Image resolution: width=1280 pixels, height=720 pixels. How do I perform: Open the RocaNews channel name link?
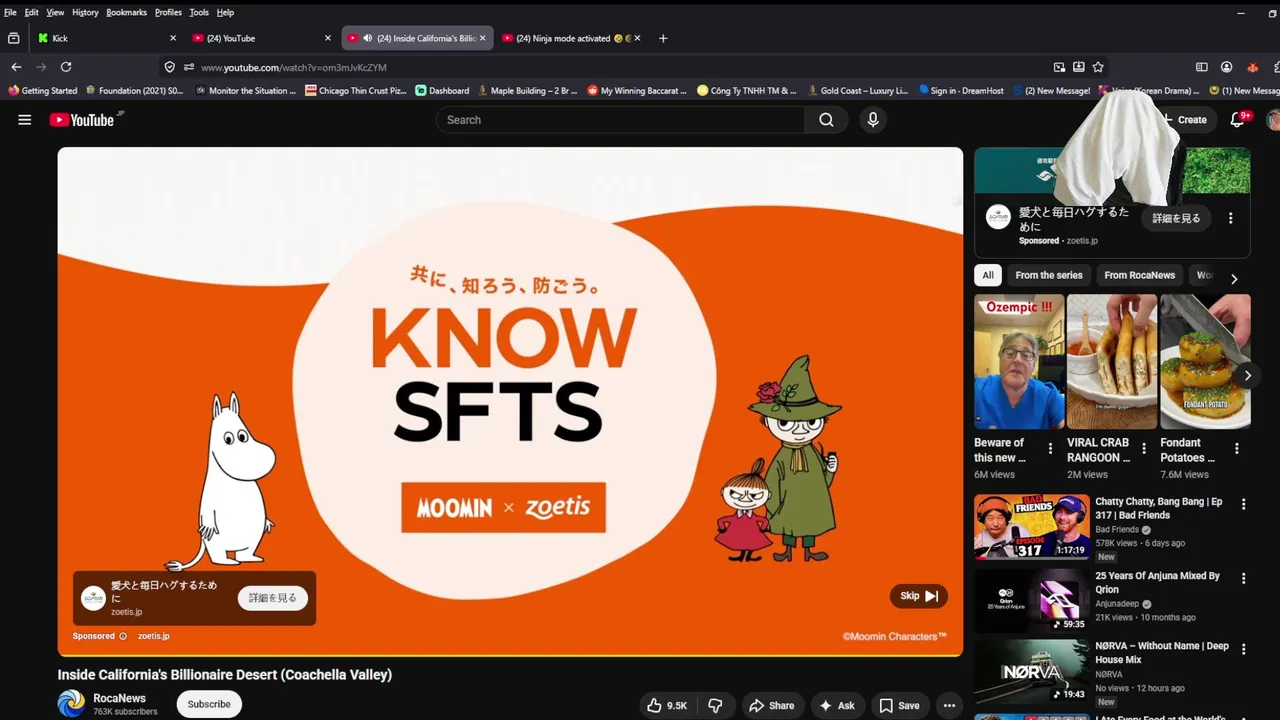click(x=119, y=698)
